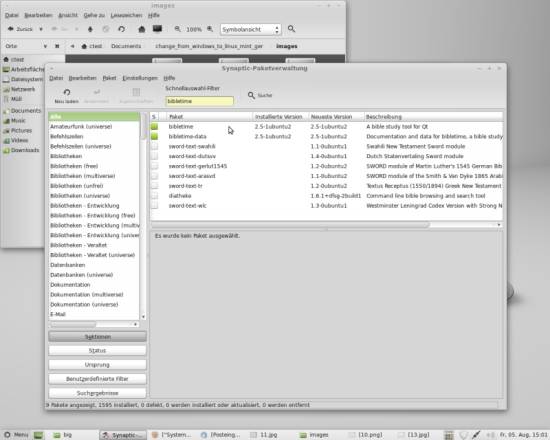
Task: Click the file manager search magnifier icon
Action: (291, 29)
